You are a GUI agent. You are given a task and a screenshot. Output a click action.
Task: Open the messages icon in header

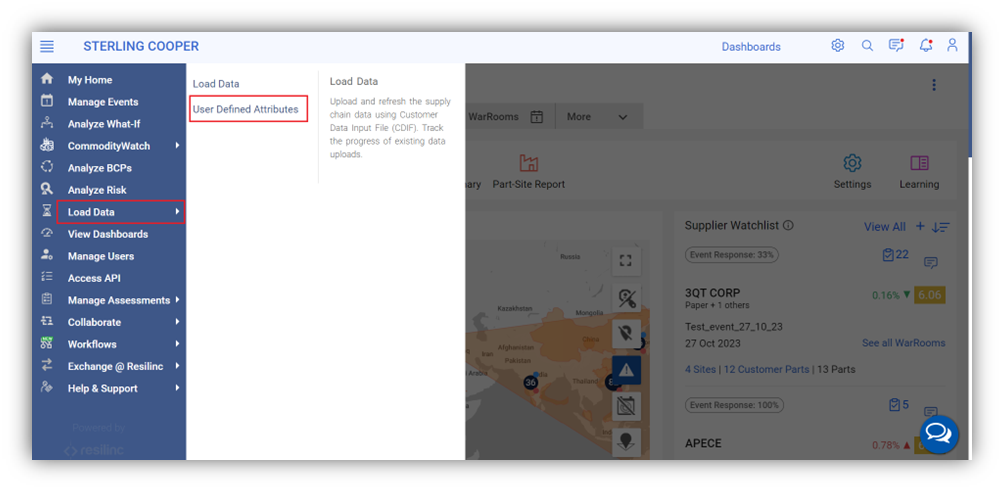pos(896,45)
